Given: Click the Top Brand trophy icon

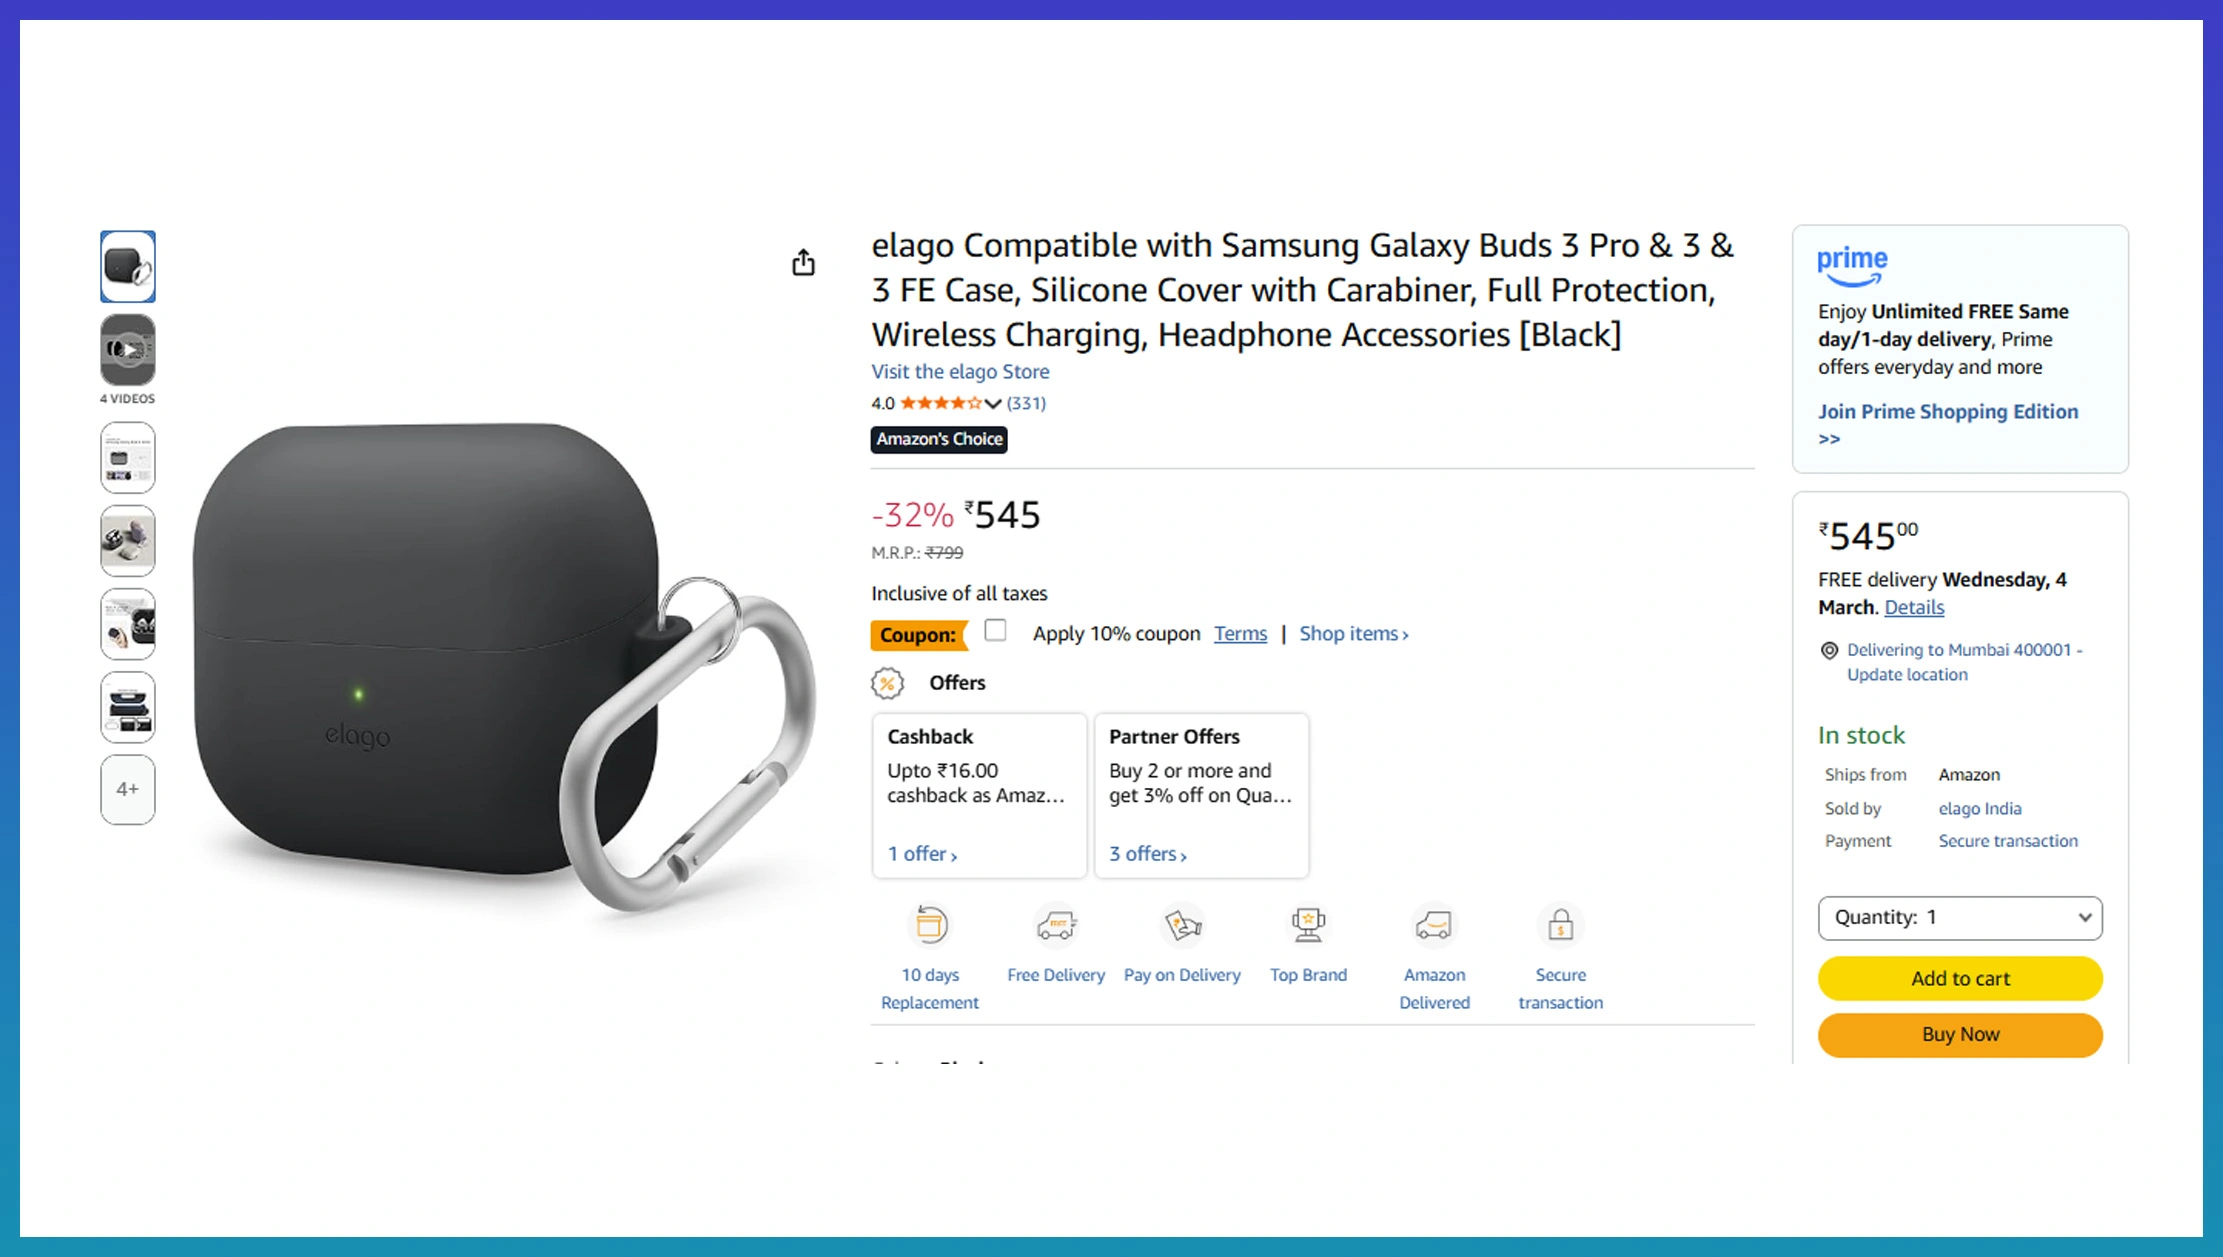Looking at the screenshot, I should 1308,925.
